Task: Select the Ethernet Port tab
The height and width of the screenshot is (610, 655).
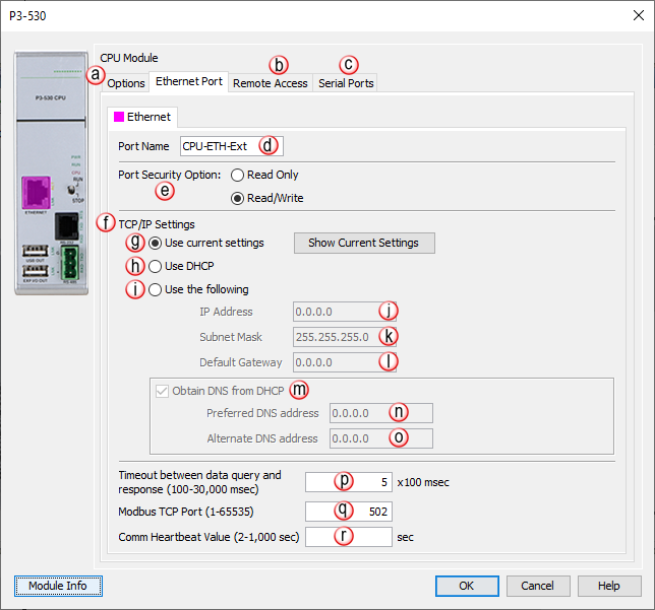Action: pyautogui.click(x=189, y=82)
